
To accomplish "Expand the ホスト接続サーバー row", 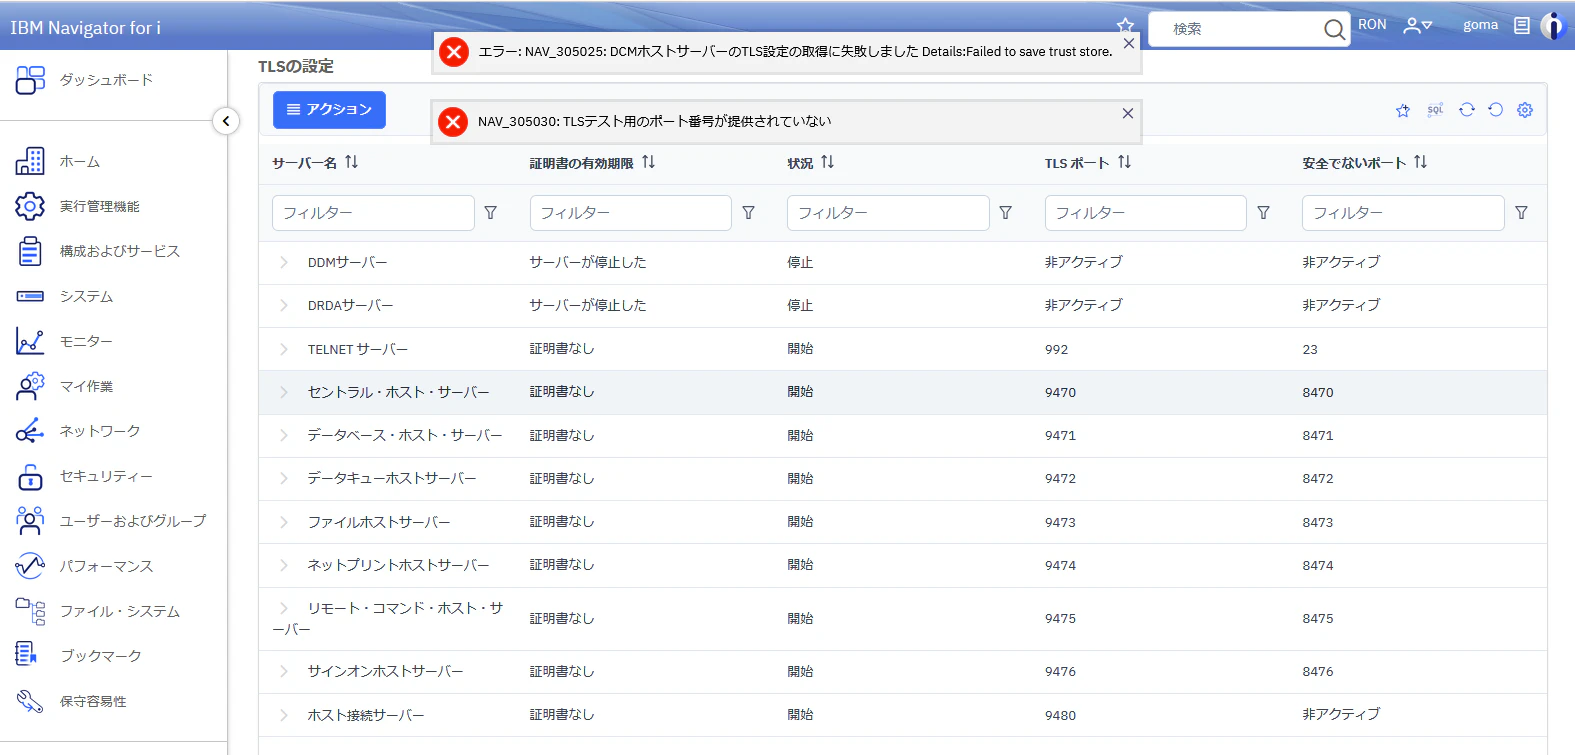I will pyautogui.click(x=284, y=715).
